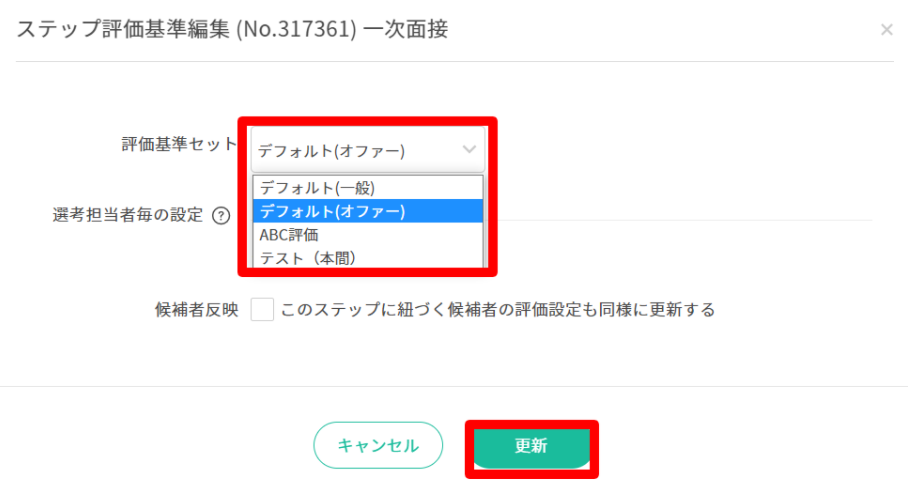
Task: Click the 候補者反映 label
Action: 197,310
